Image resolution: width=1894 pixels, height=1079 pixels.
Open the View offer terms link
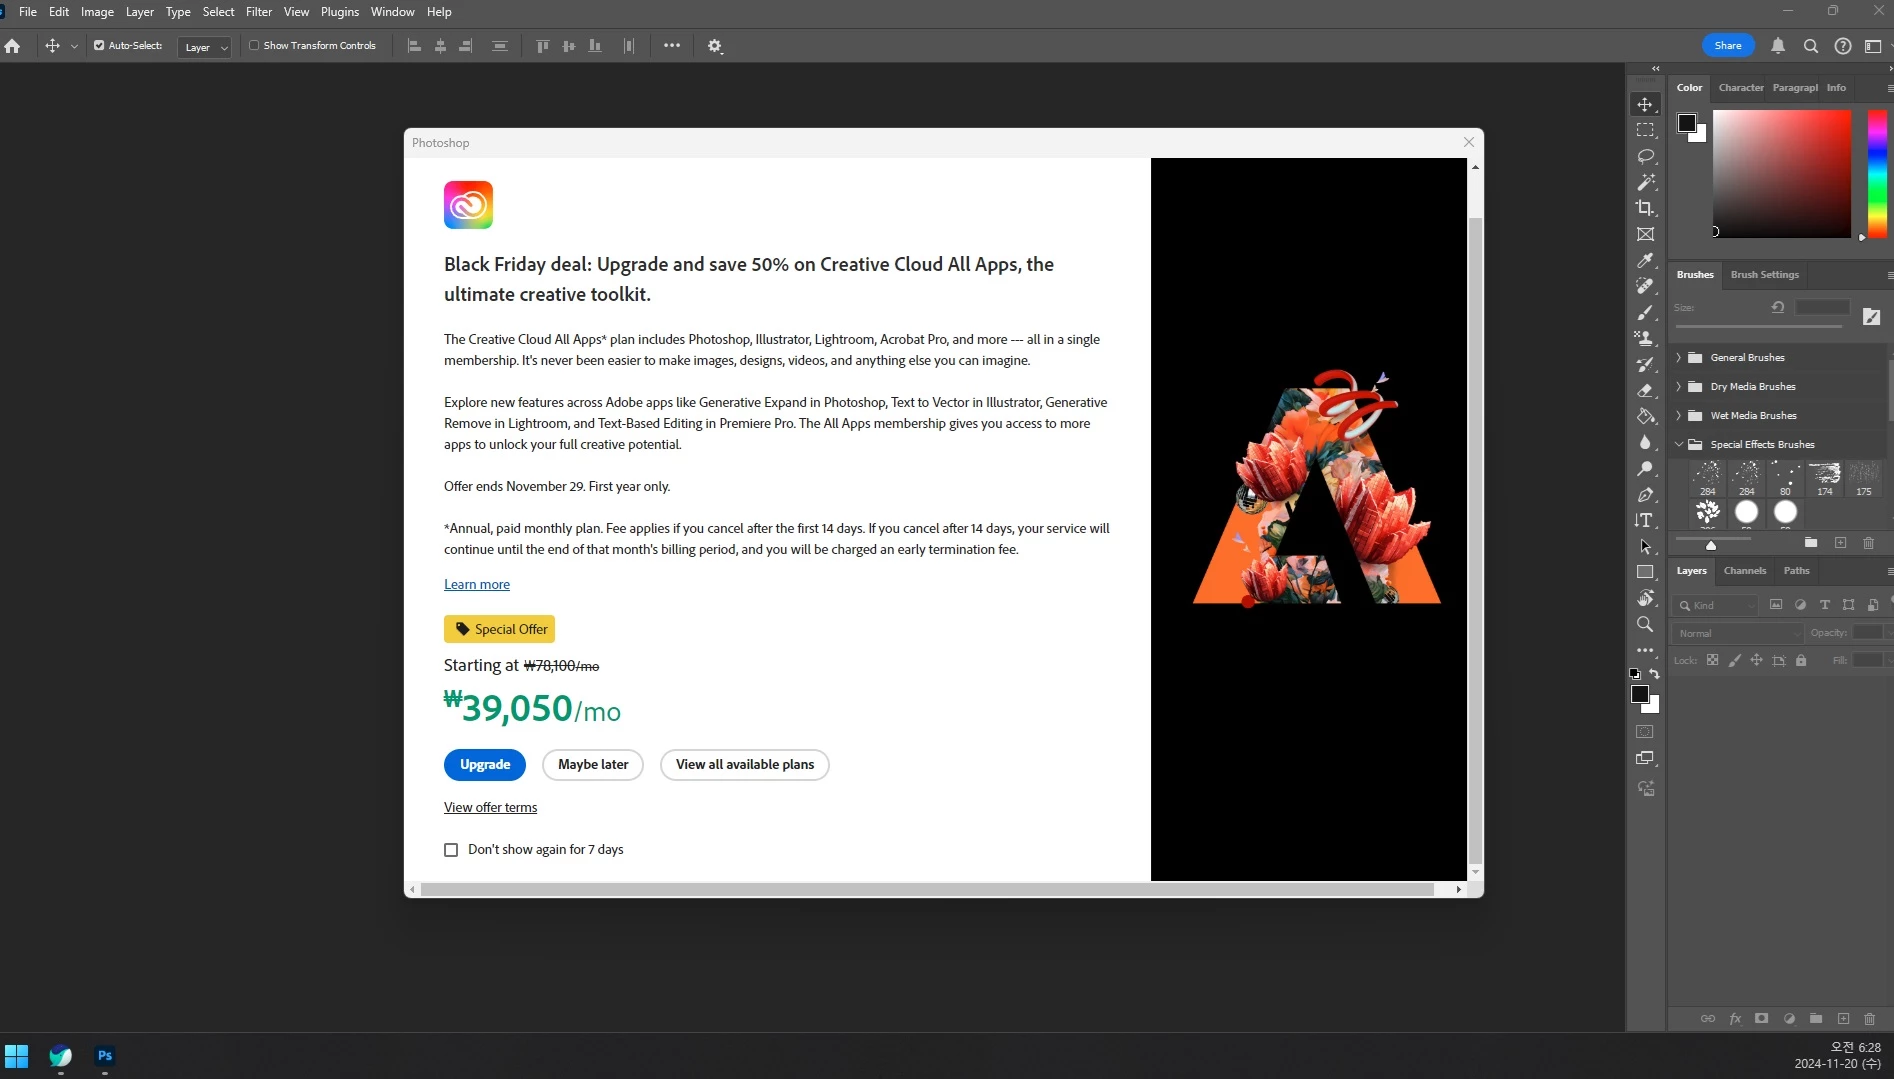click(490, 808)
